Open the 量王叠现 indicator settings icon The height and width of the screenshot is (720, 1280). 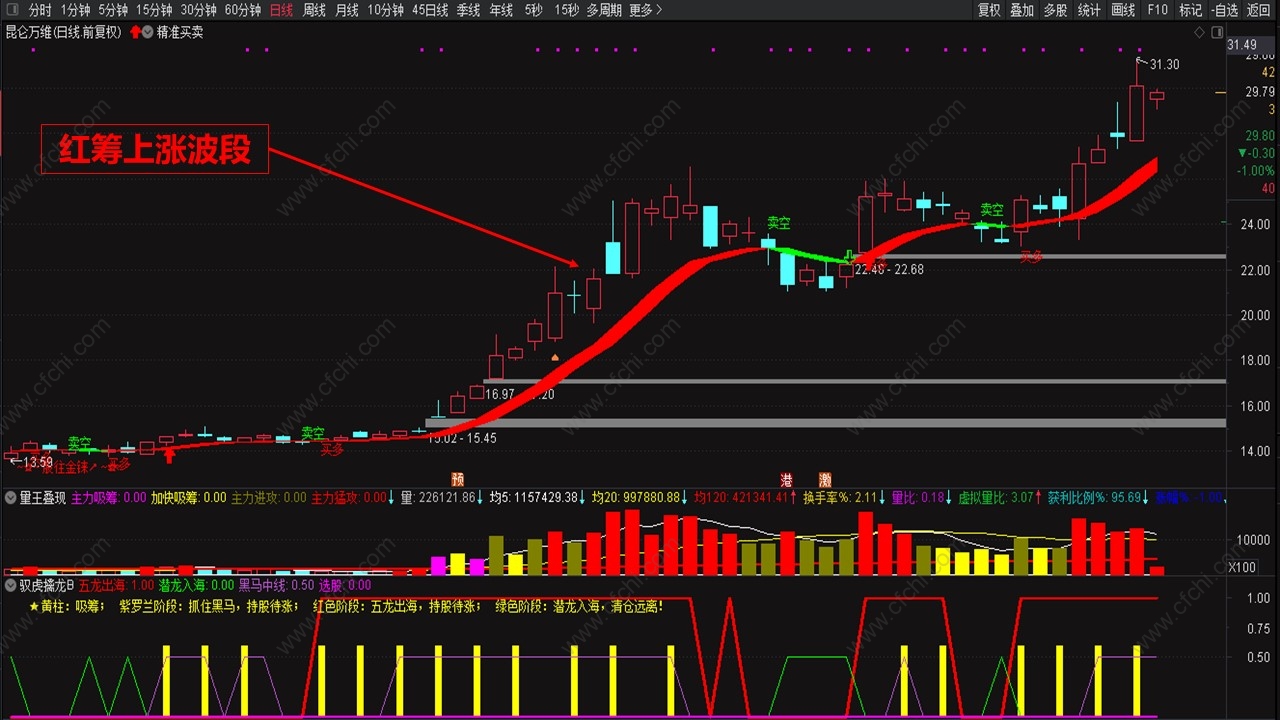(x=11, y=496)
